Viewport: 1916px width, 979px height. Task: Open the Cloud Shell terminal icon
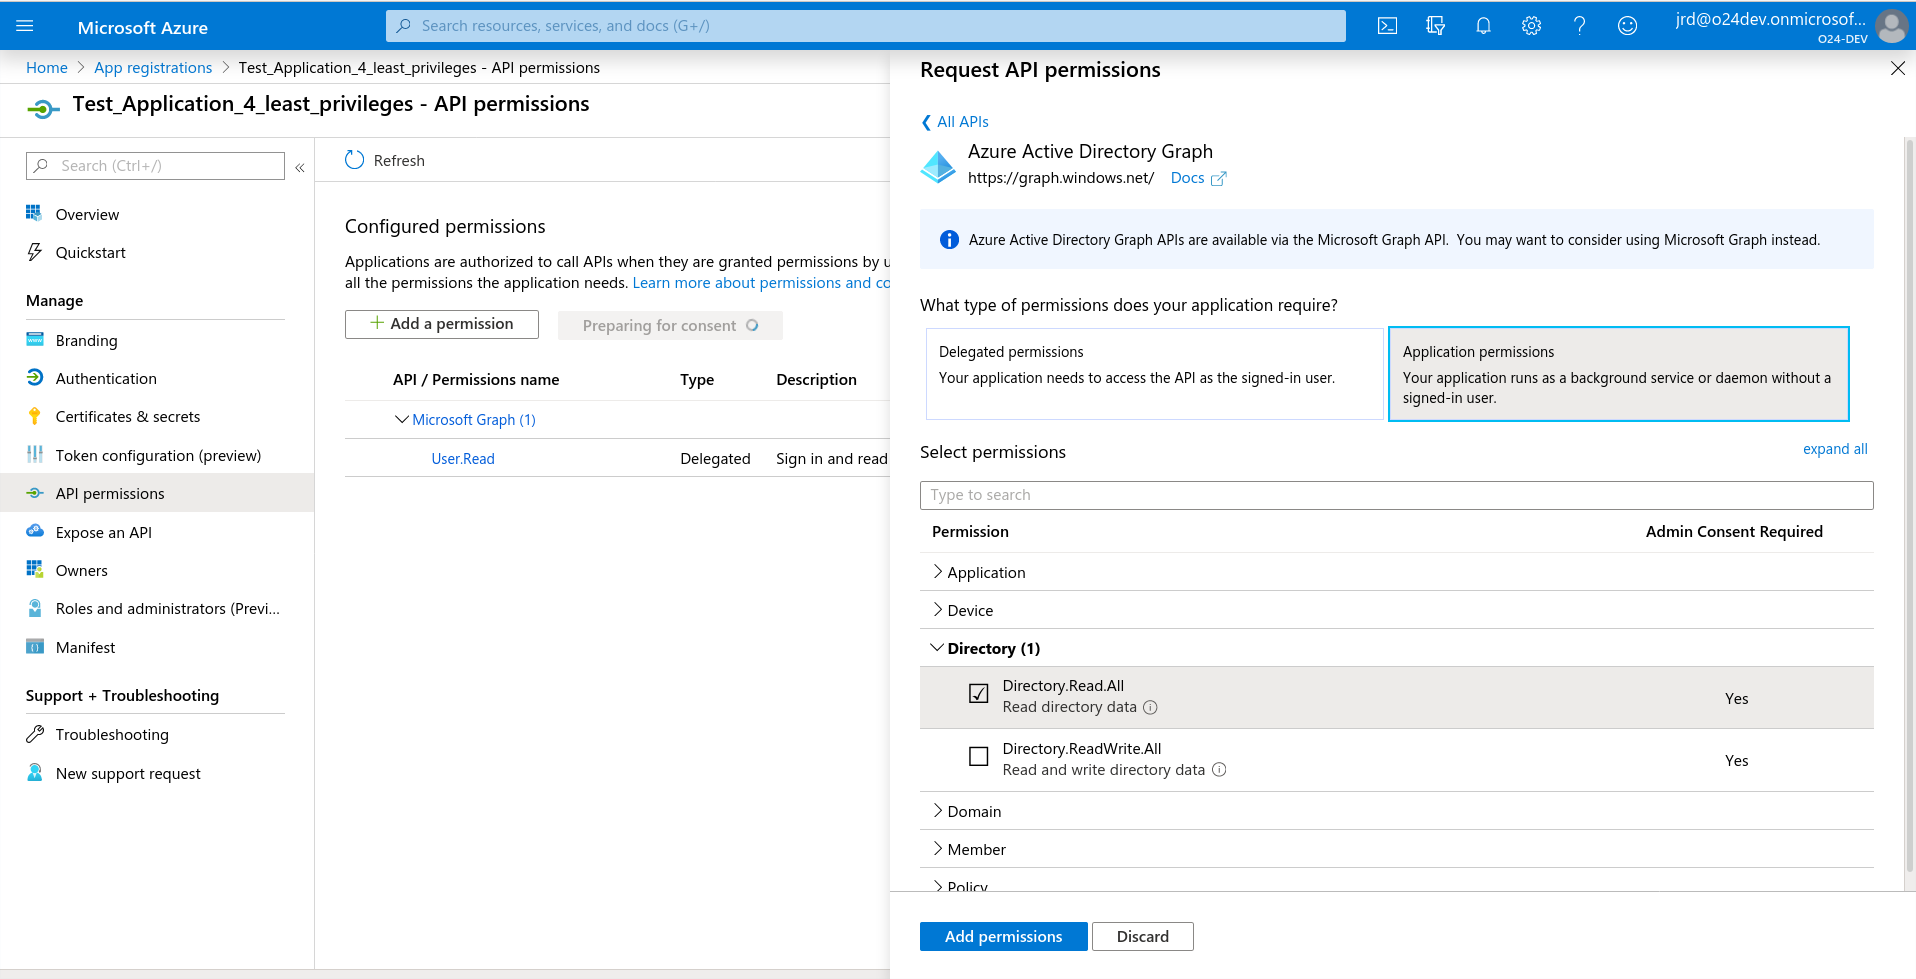[x=1388, y=26]
